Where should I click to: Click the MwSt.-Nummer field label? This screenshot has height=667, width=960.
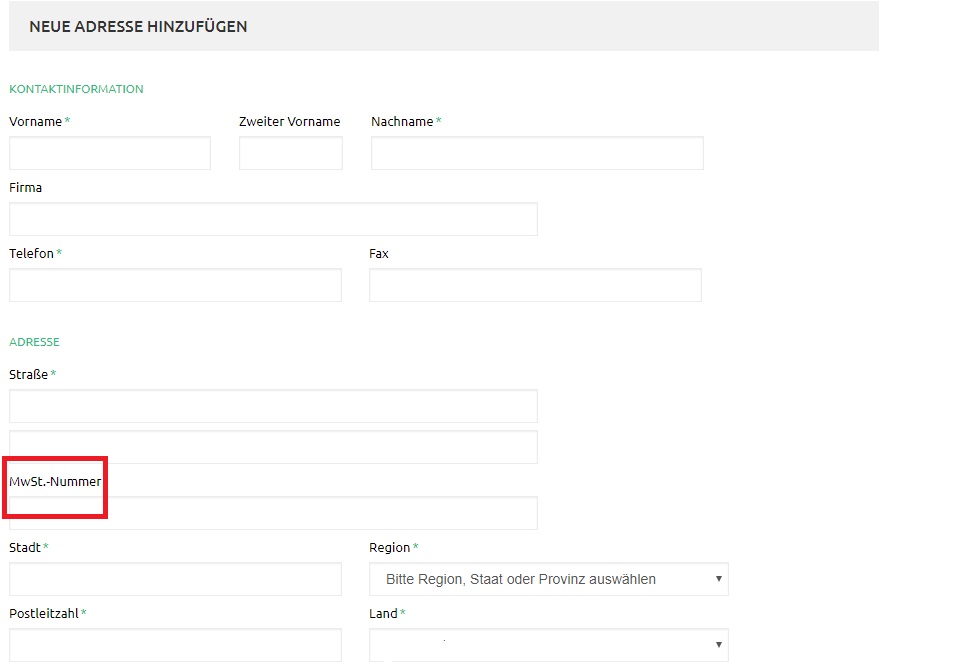click(x=55, y=482)
